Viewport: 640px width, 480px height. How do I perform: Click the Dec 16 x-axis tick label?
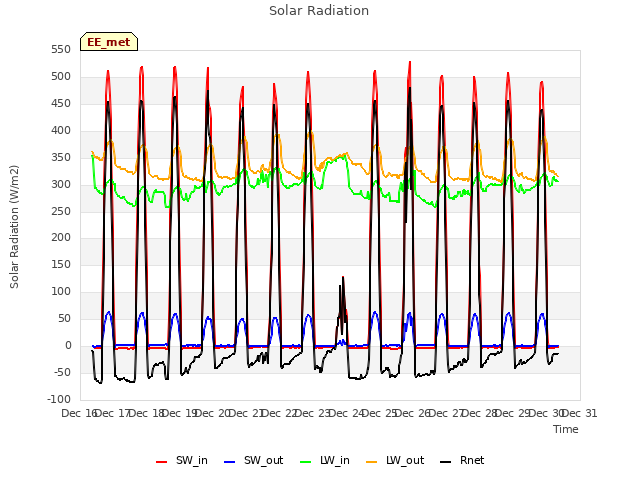coord(79,413)
